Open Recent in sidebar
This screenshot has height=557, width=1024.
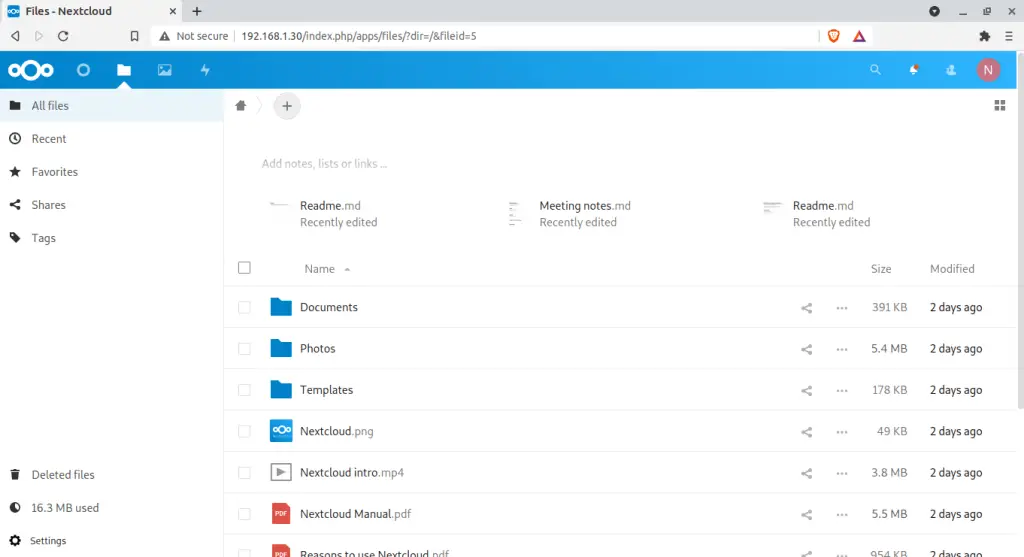112,138
